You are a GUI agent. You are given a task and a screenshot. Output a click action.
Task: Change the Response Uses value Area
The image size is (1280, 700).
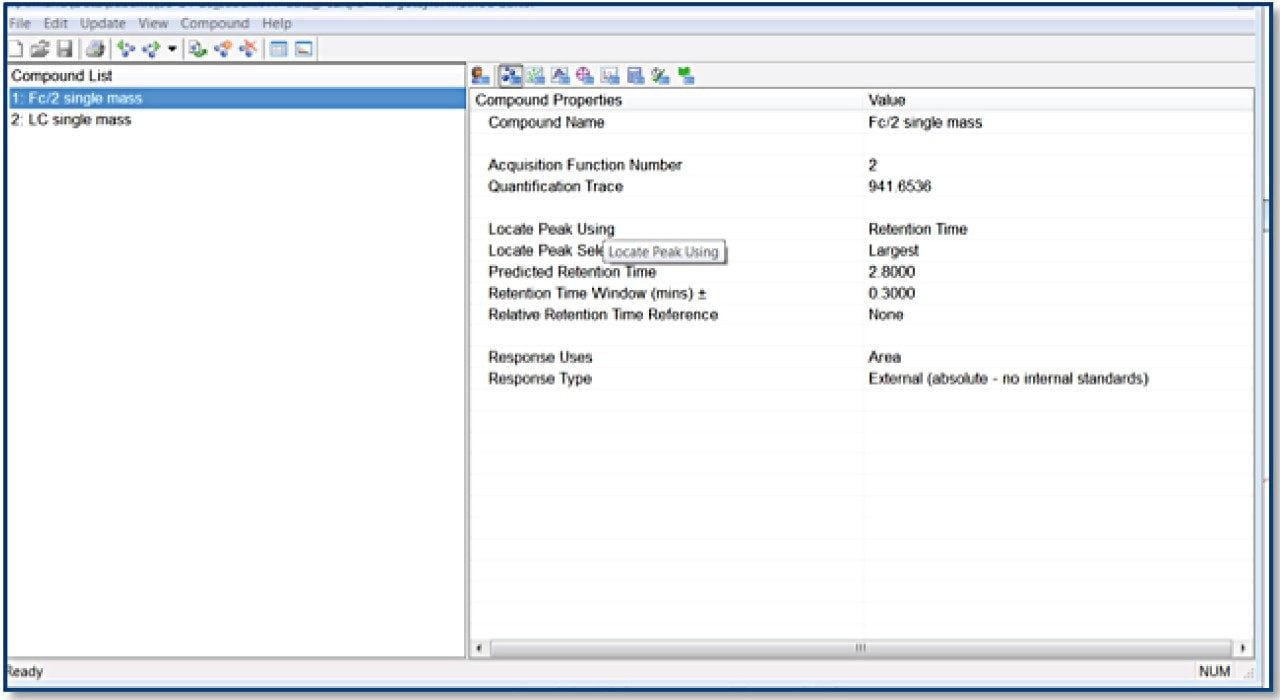[x=884, y=357]
